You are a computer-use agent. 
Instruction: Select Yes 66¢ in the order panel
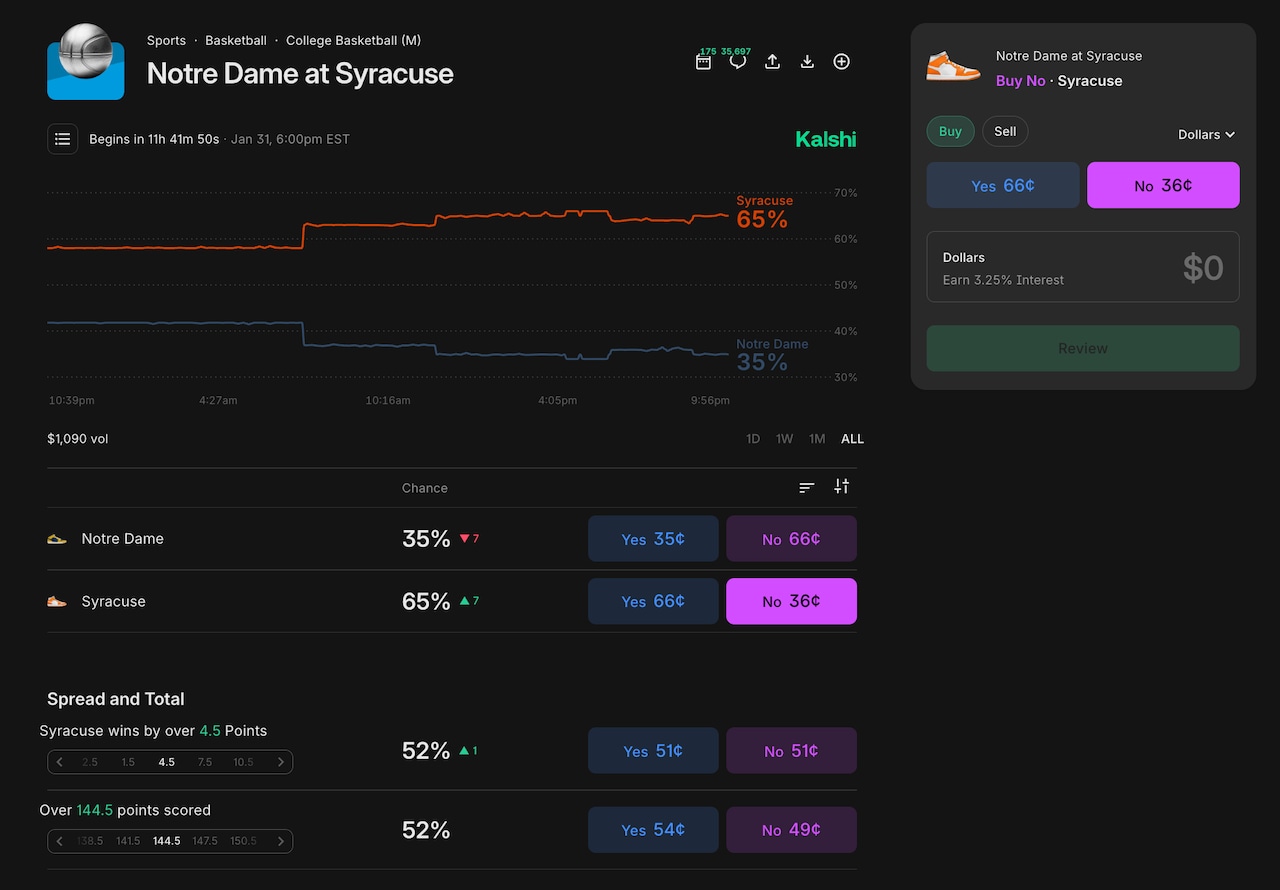coord(1003,186)
